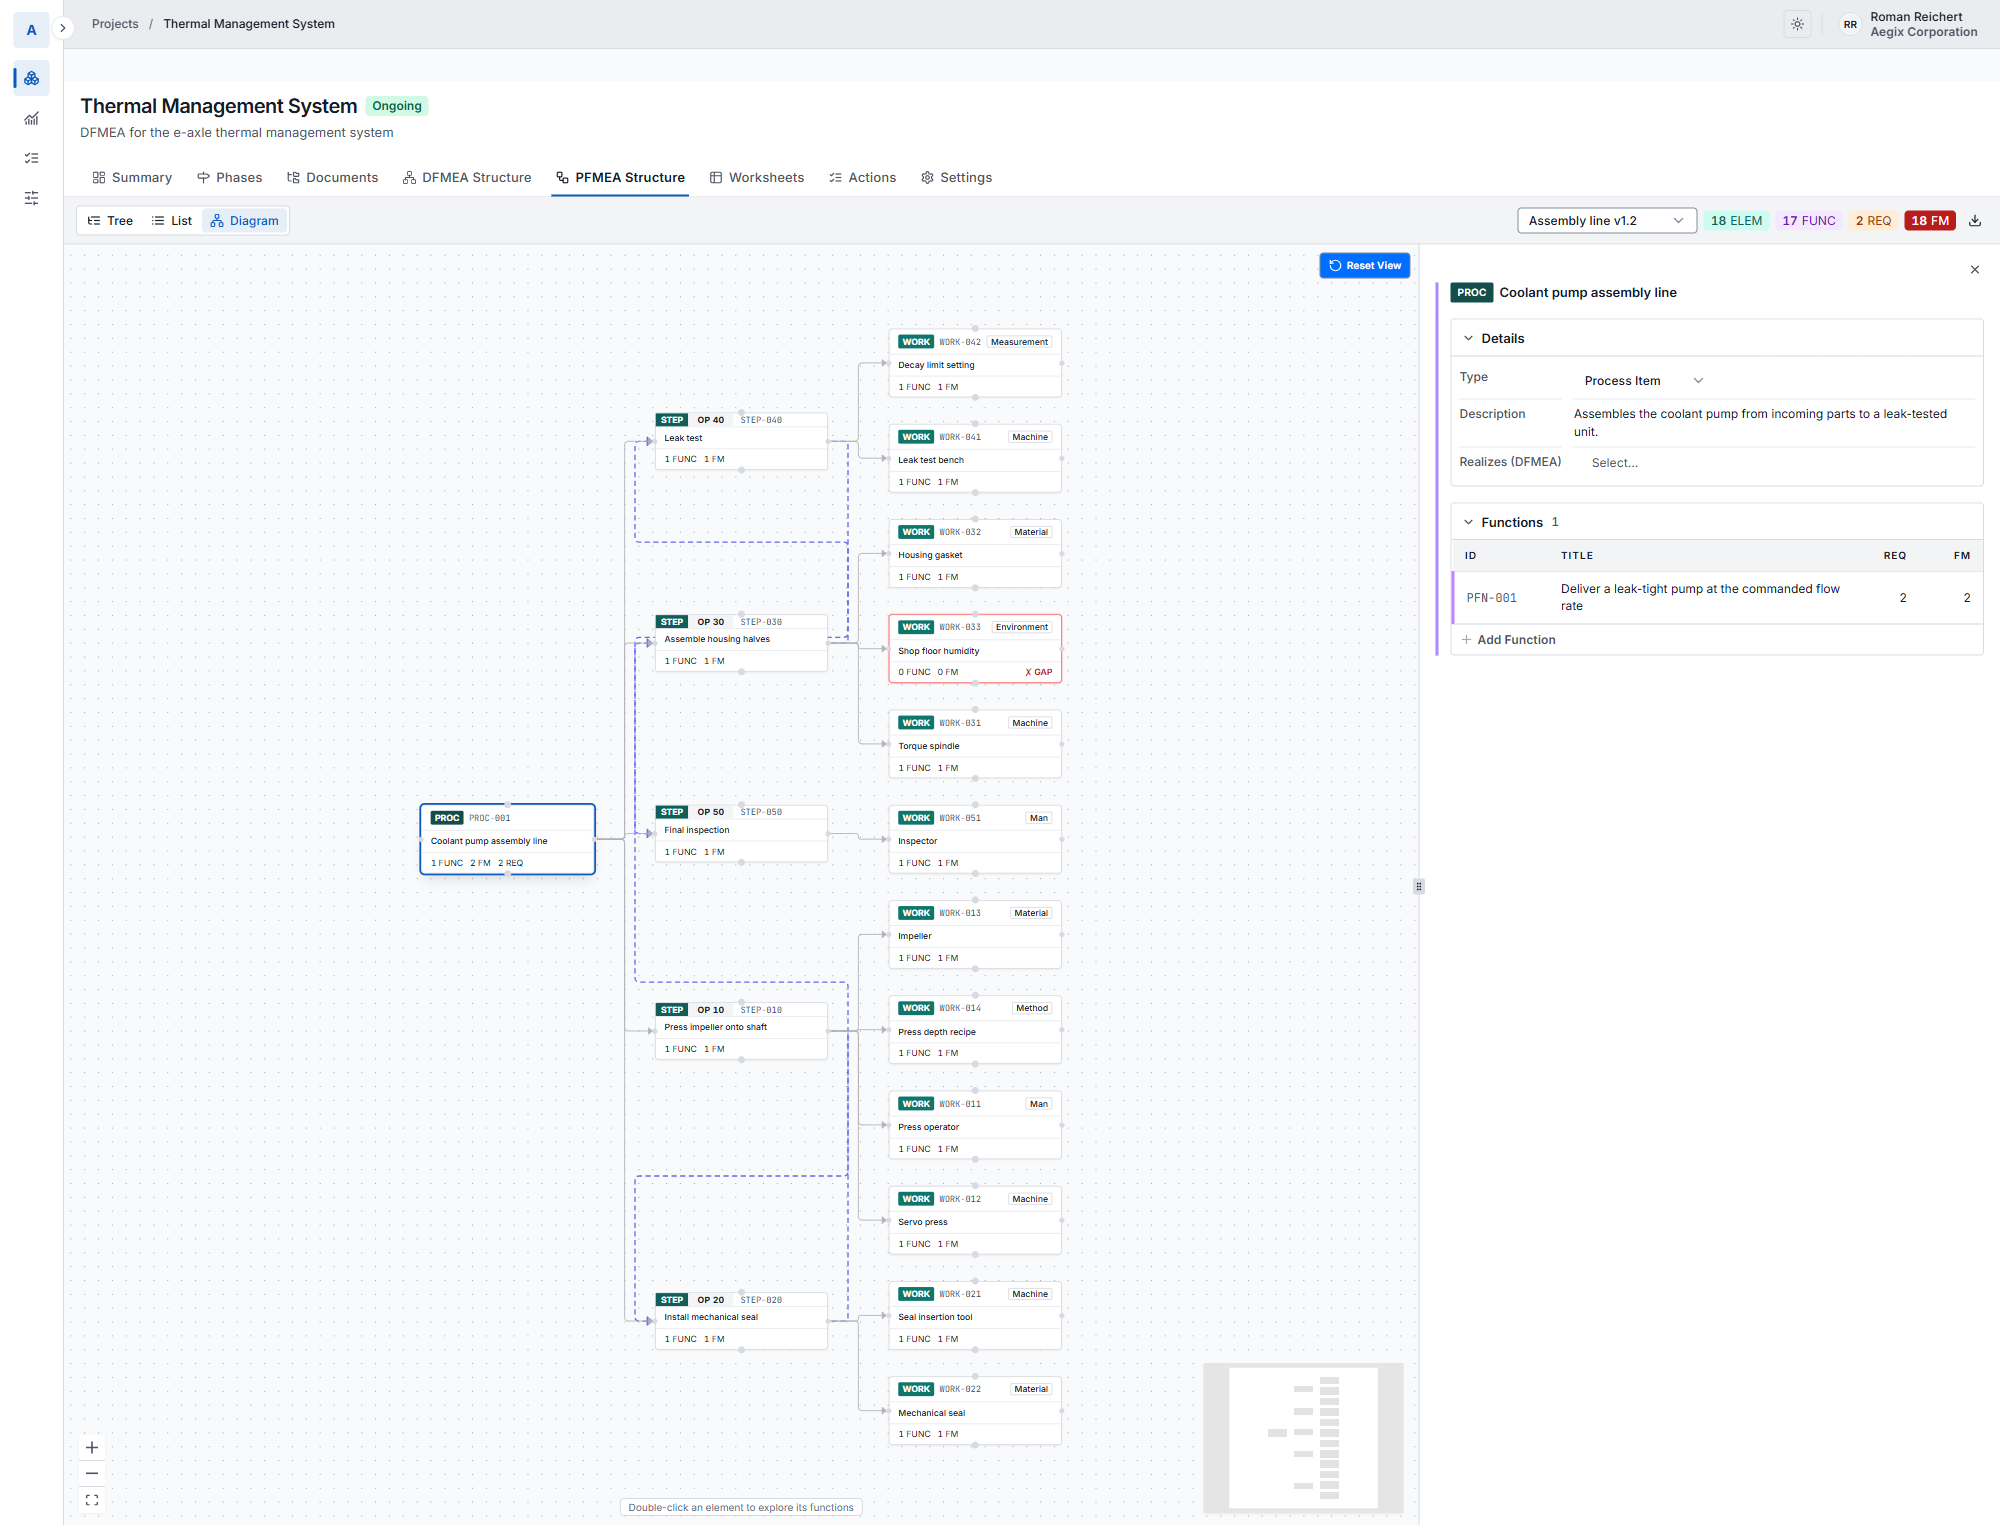
Task: Open the sliders settings icon in sidebar
Action: coord(32,198)
